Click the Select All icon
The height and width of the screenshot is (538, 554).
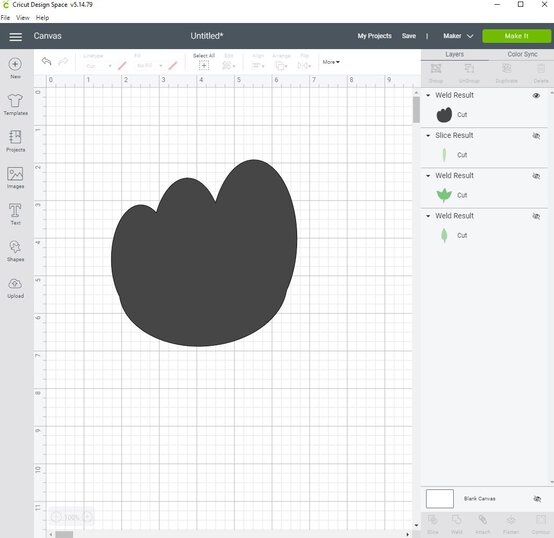(x=204, y=65)
